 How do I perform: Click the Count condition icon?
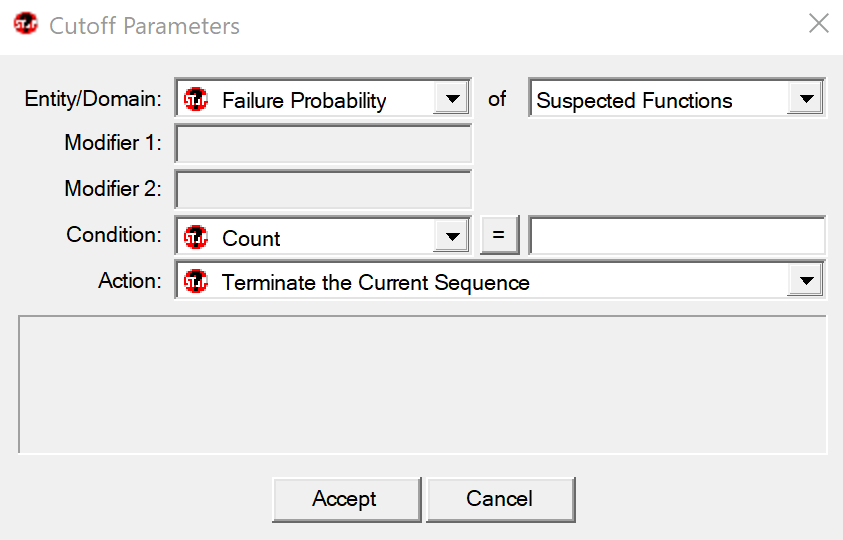tap(196, 237)
